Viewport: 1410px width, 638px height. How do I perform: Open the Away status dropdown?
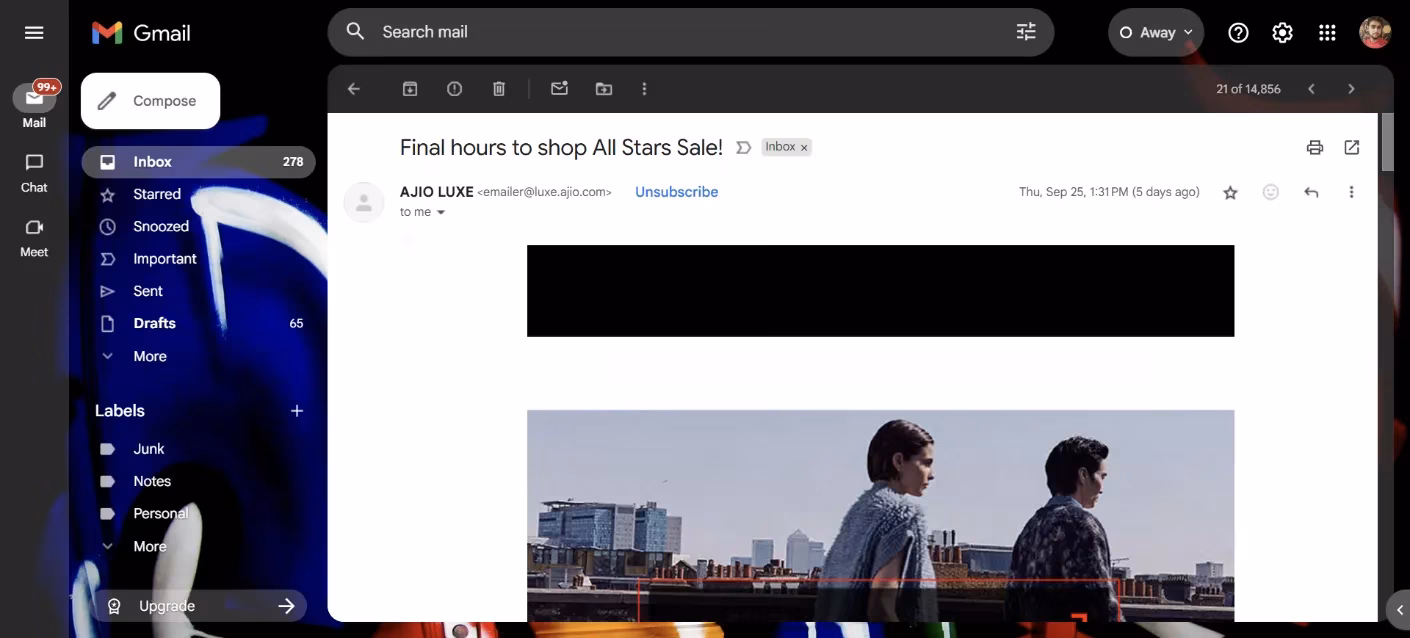pyautogui.click(x=1156, y=32)
